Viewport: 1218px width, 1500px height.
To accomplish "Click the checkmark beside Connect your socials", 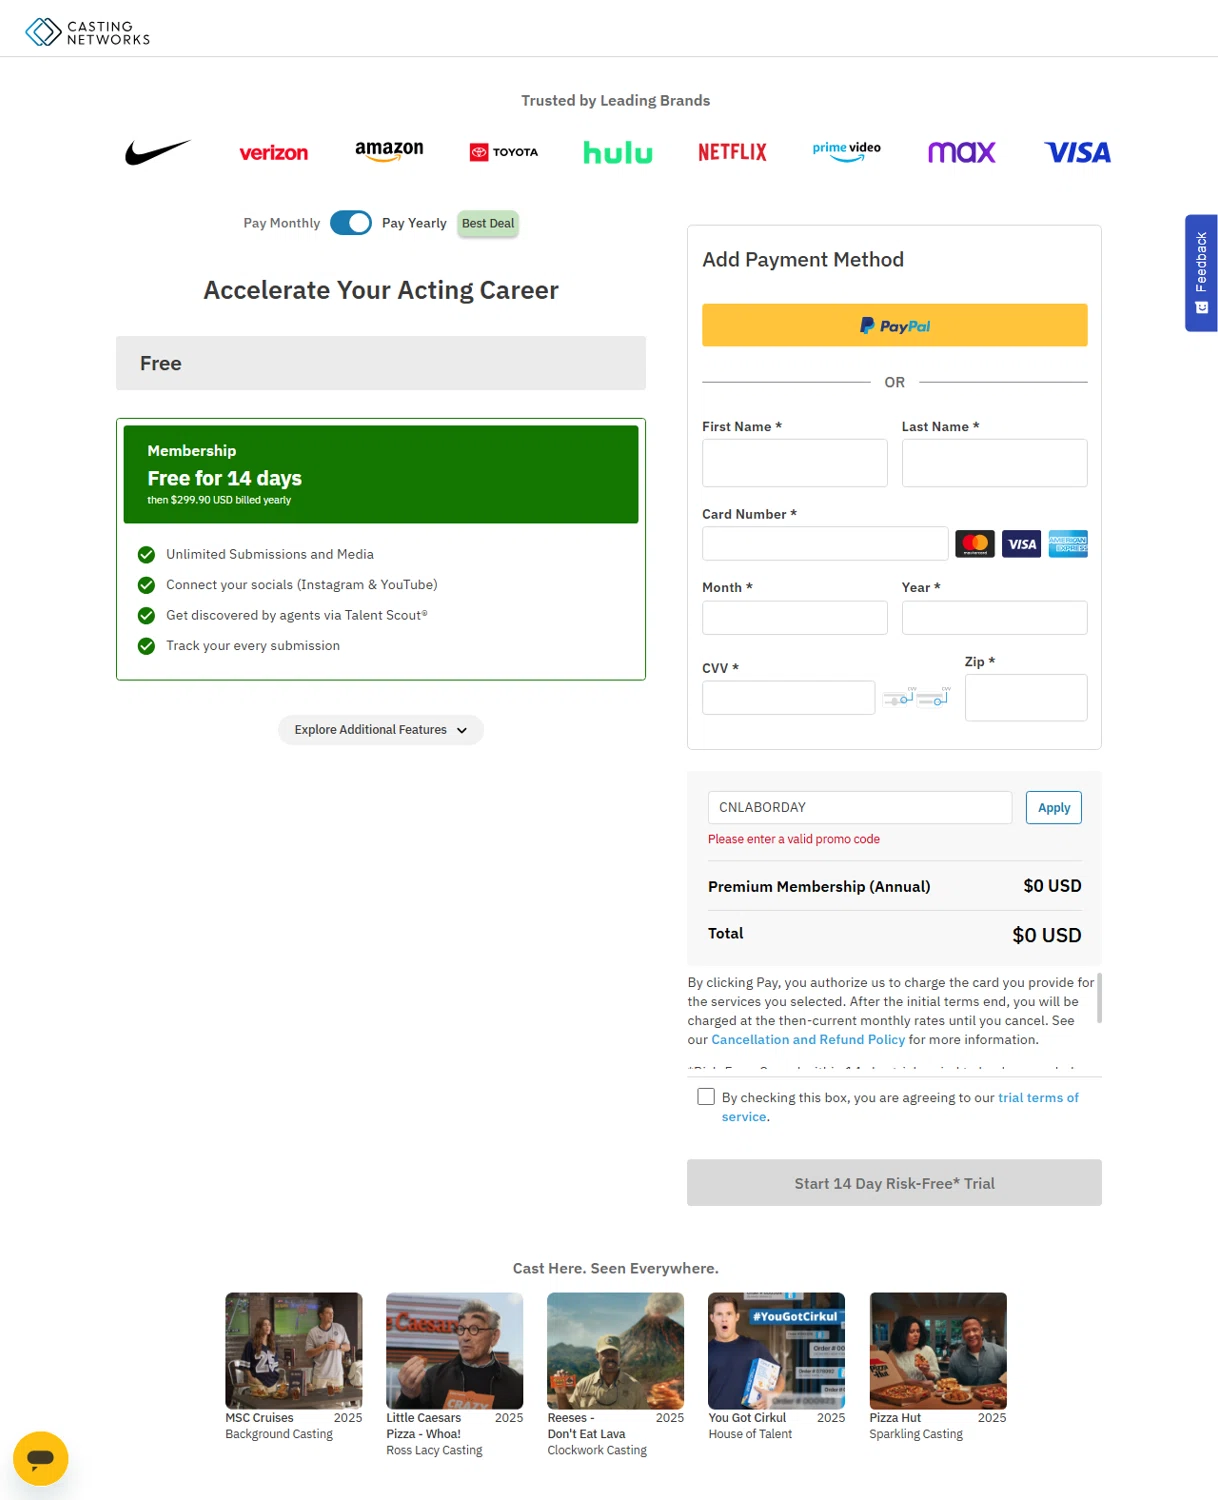I will click(146, 585).
